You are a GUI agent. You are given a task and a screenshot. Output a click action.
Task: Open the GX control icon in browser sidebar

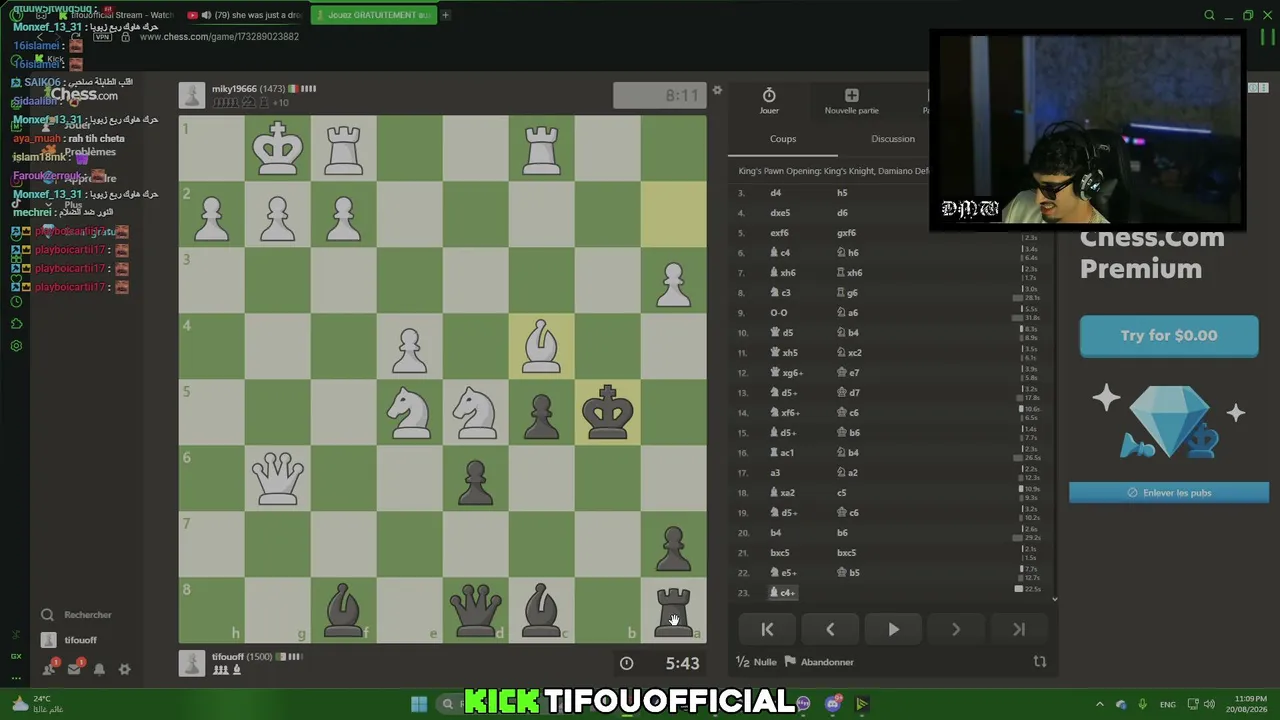[16, 656]
